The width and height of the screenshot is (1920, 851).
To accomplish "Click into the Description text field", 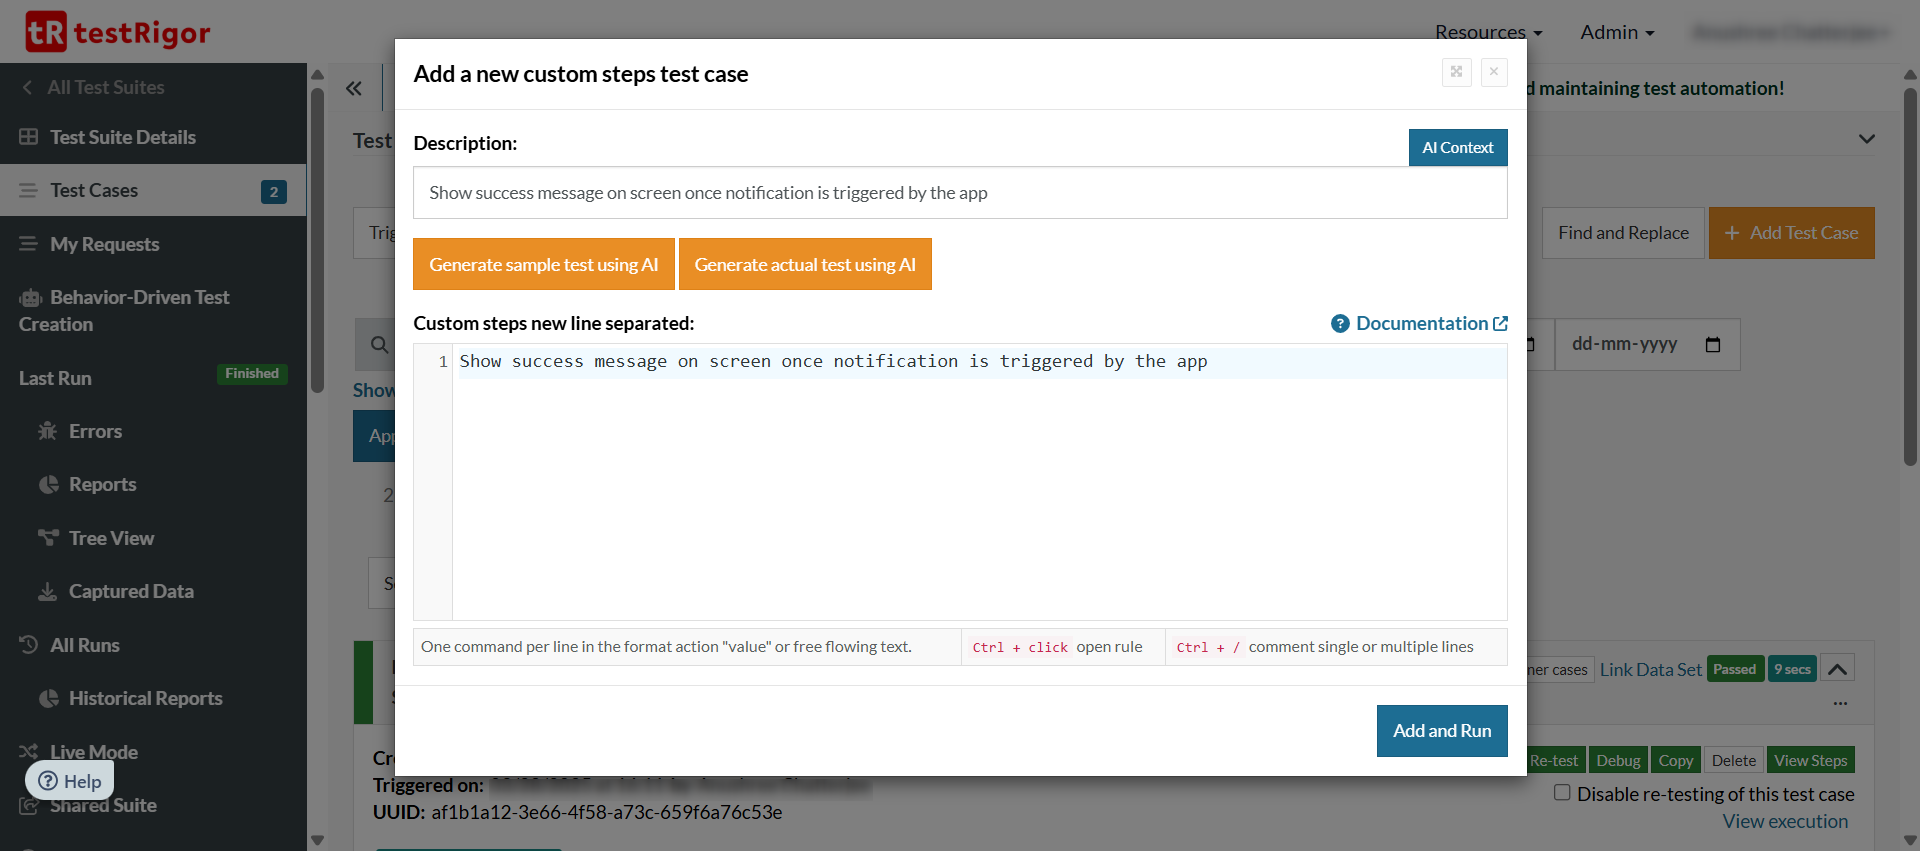I will point(959,193).
